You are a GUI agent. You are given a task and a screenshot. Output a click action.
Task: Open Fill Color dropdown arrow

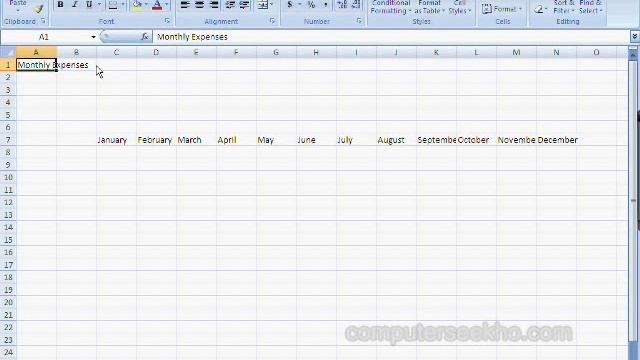pyautogui.click(x=146, y=4)
